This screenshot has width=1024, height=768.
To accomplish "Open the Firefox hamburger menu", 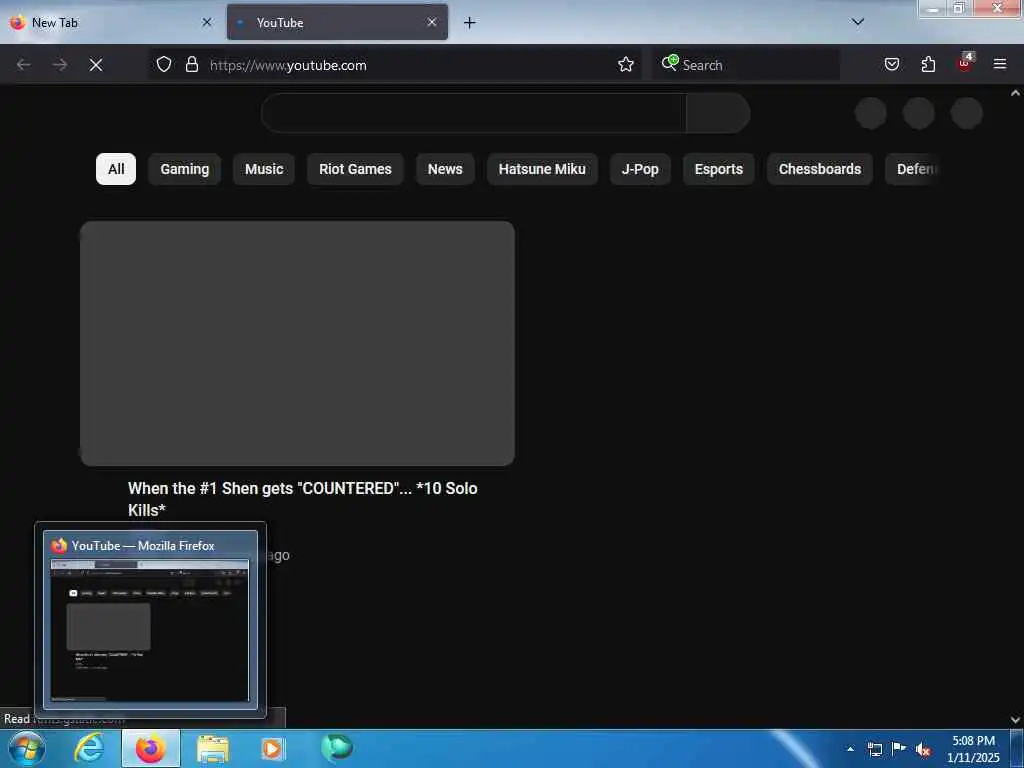I will (1000, 64).
